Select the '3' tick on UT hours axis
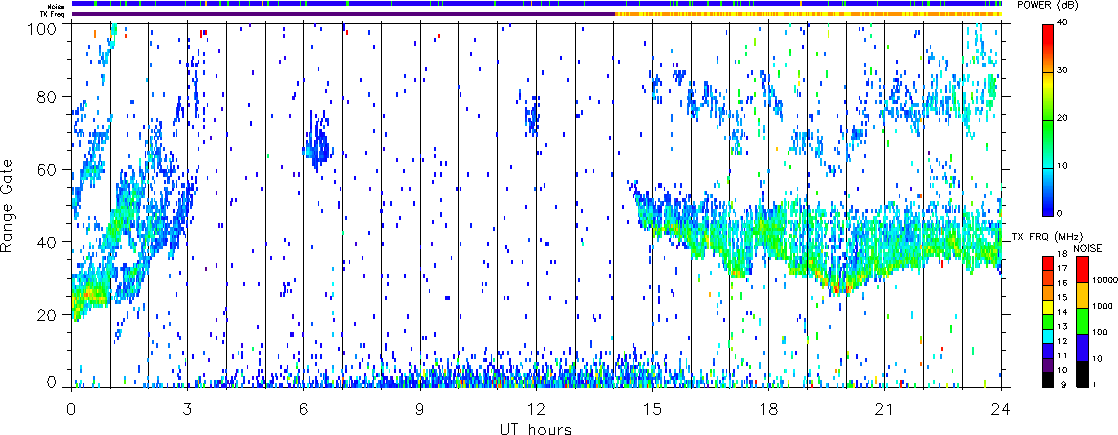 [x=188, y=409]
